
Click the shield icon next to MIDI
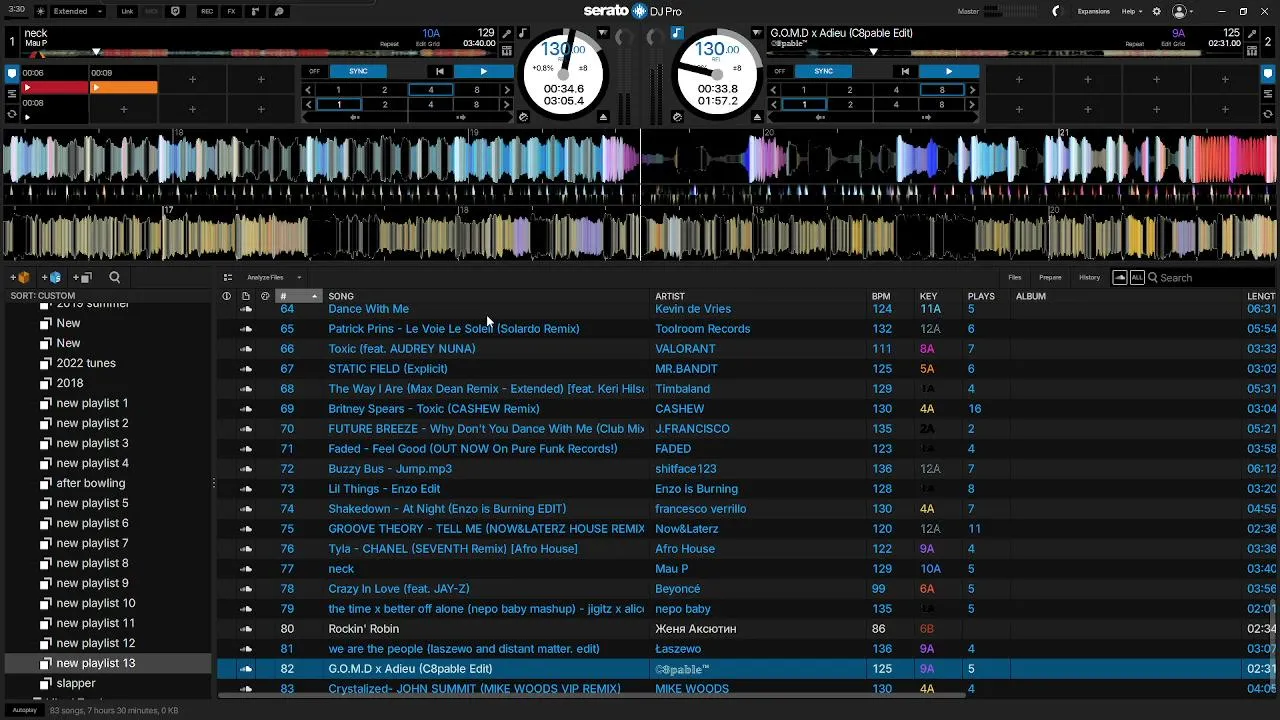pos(176,11)
